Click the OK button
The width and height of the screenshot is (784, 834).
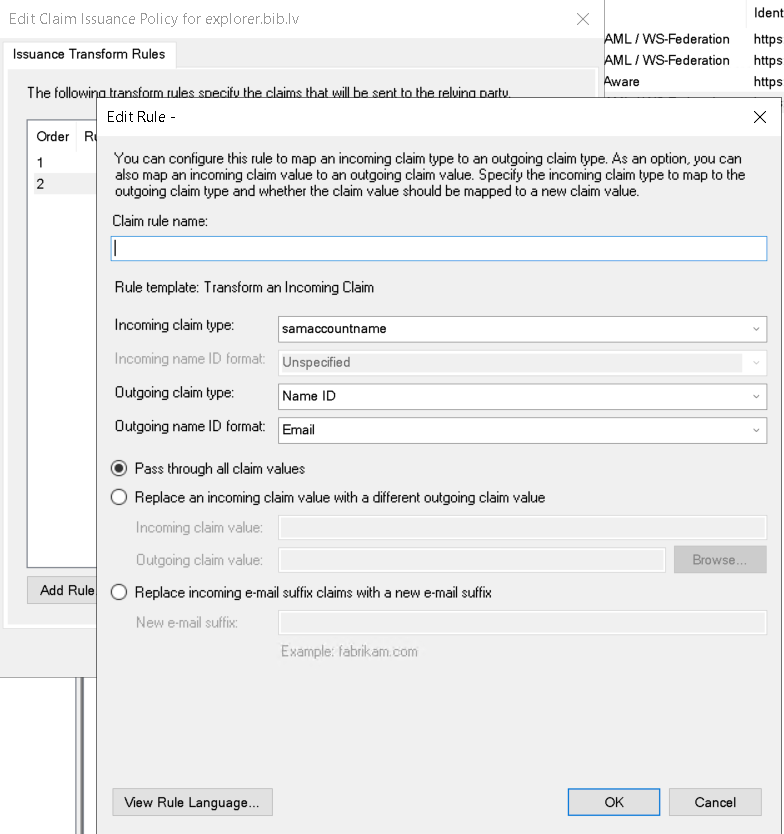click(x=613, y=802)
